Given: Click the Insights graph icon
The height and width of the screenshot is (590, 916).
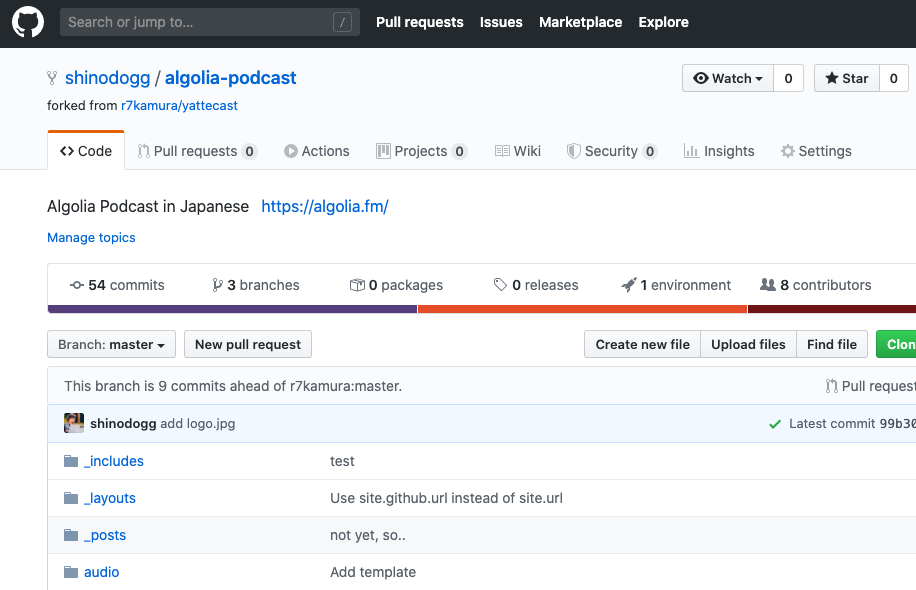Looking at the screenshot, I should click(692, 151).
